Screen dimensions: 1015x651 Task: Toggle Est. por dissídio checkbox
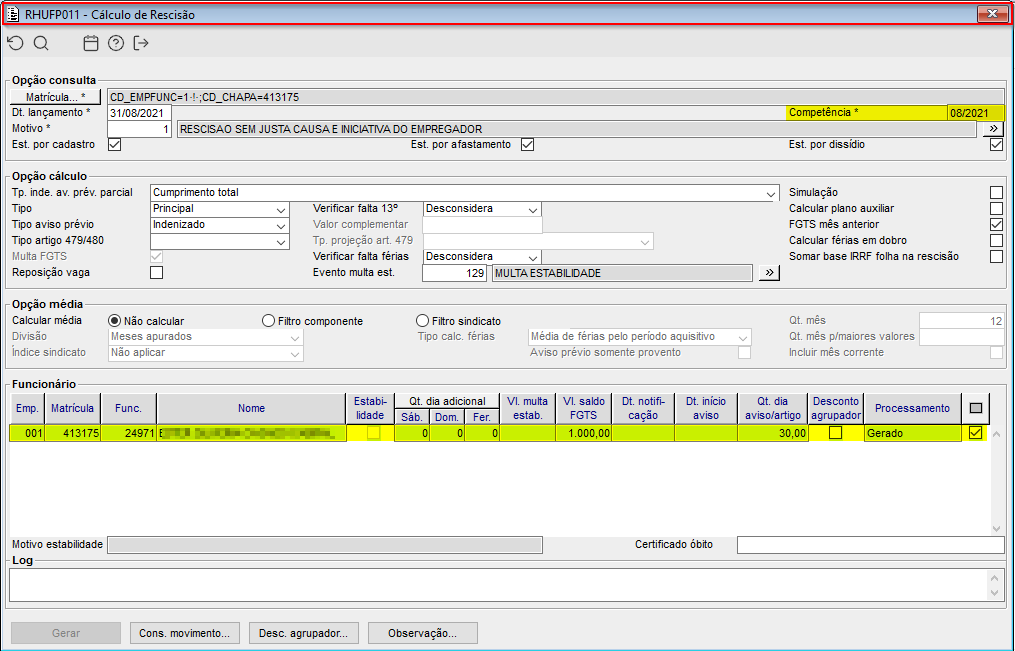tap(996, 144)
